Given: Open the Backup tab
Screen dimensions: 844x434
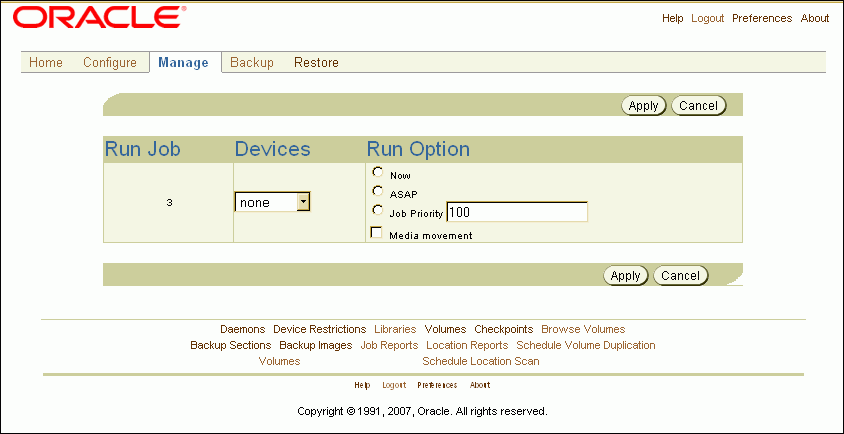Looking at the screenshot, I should point(252,62).
